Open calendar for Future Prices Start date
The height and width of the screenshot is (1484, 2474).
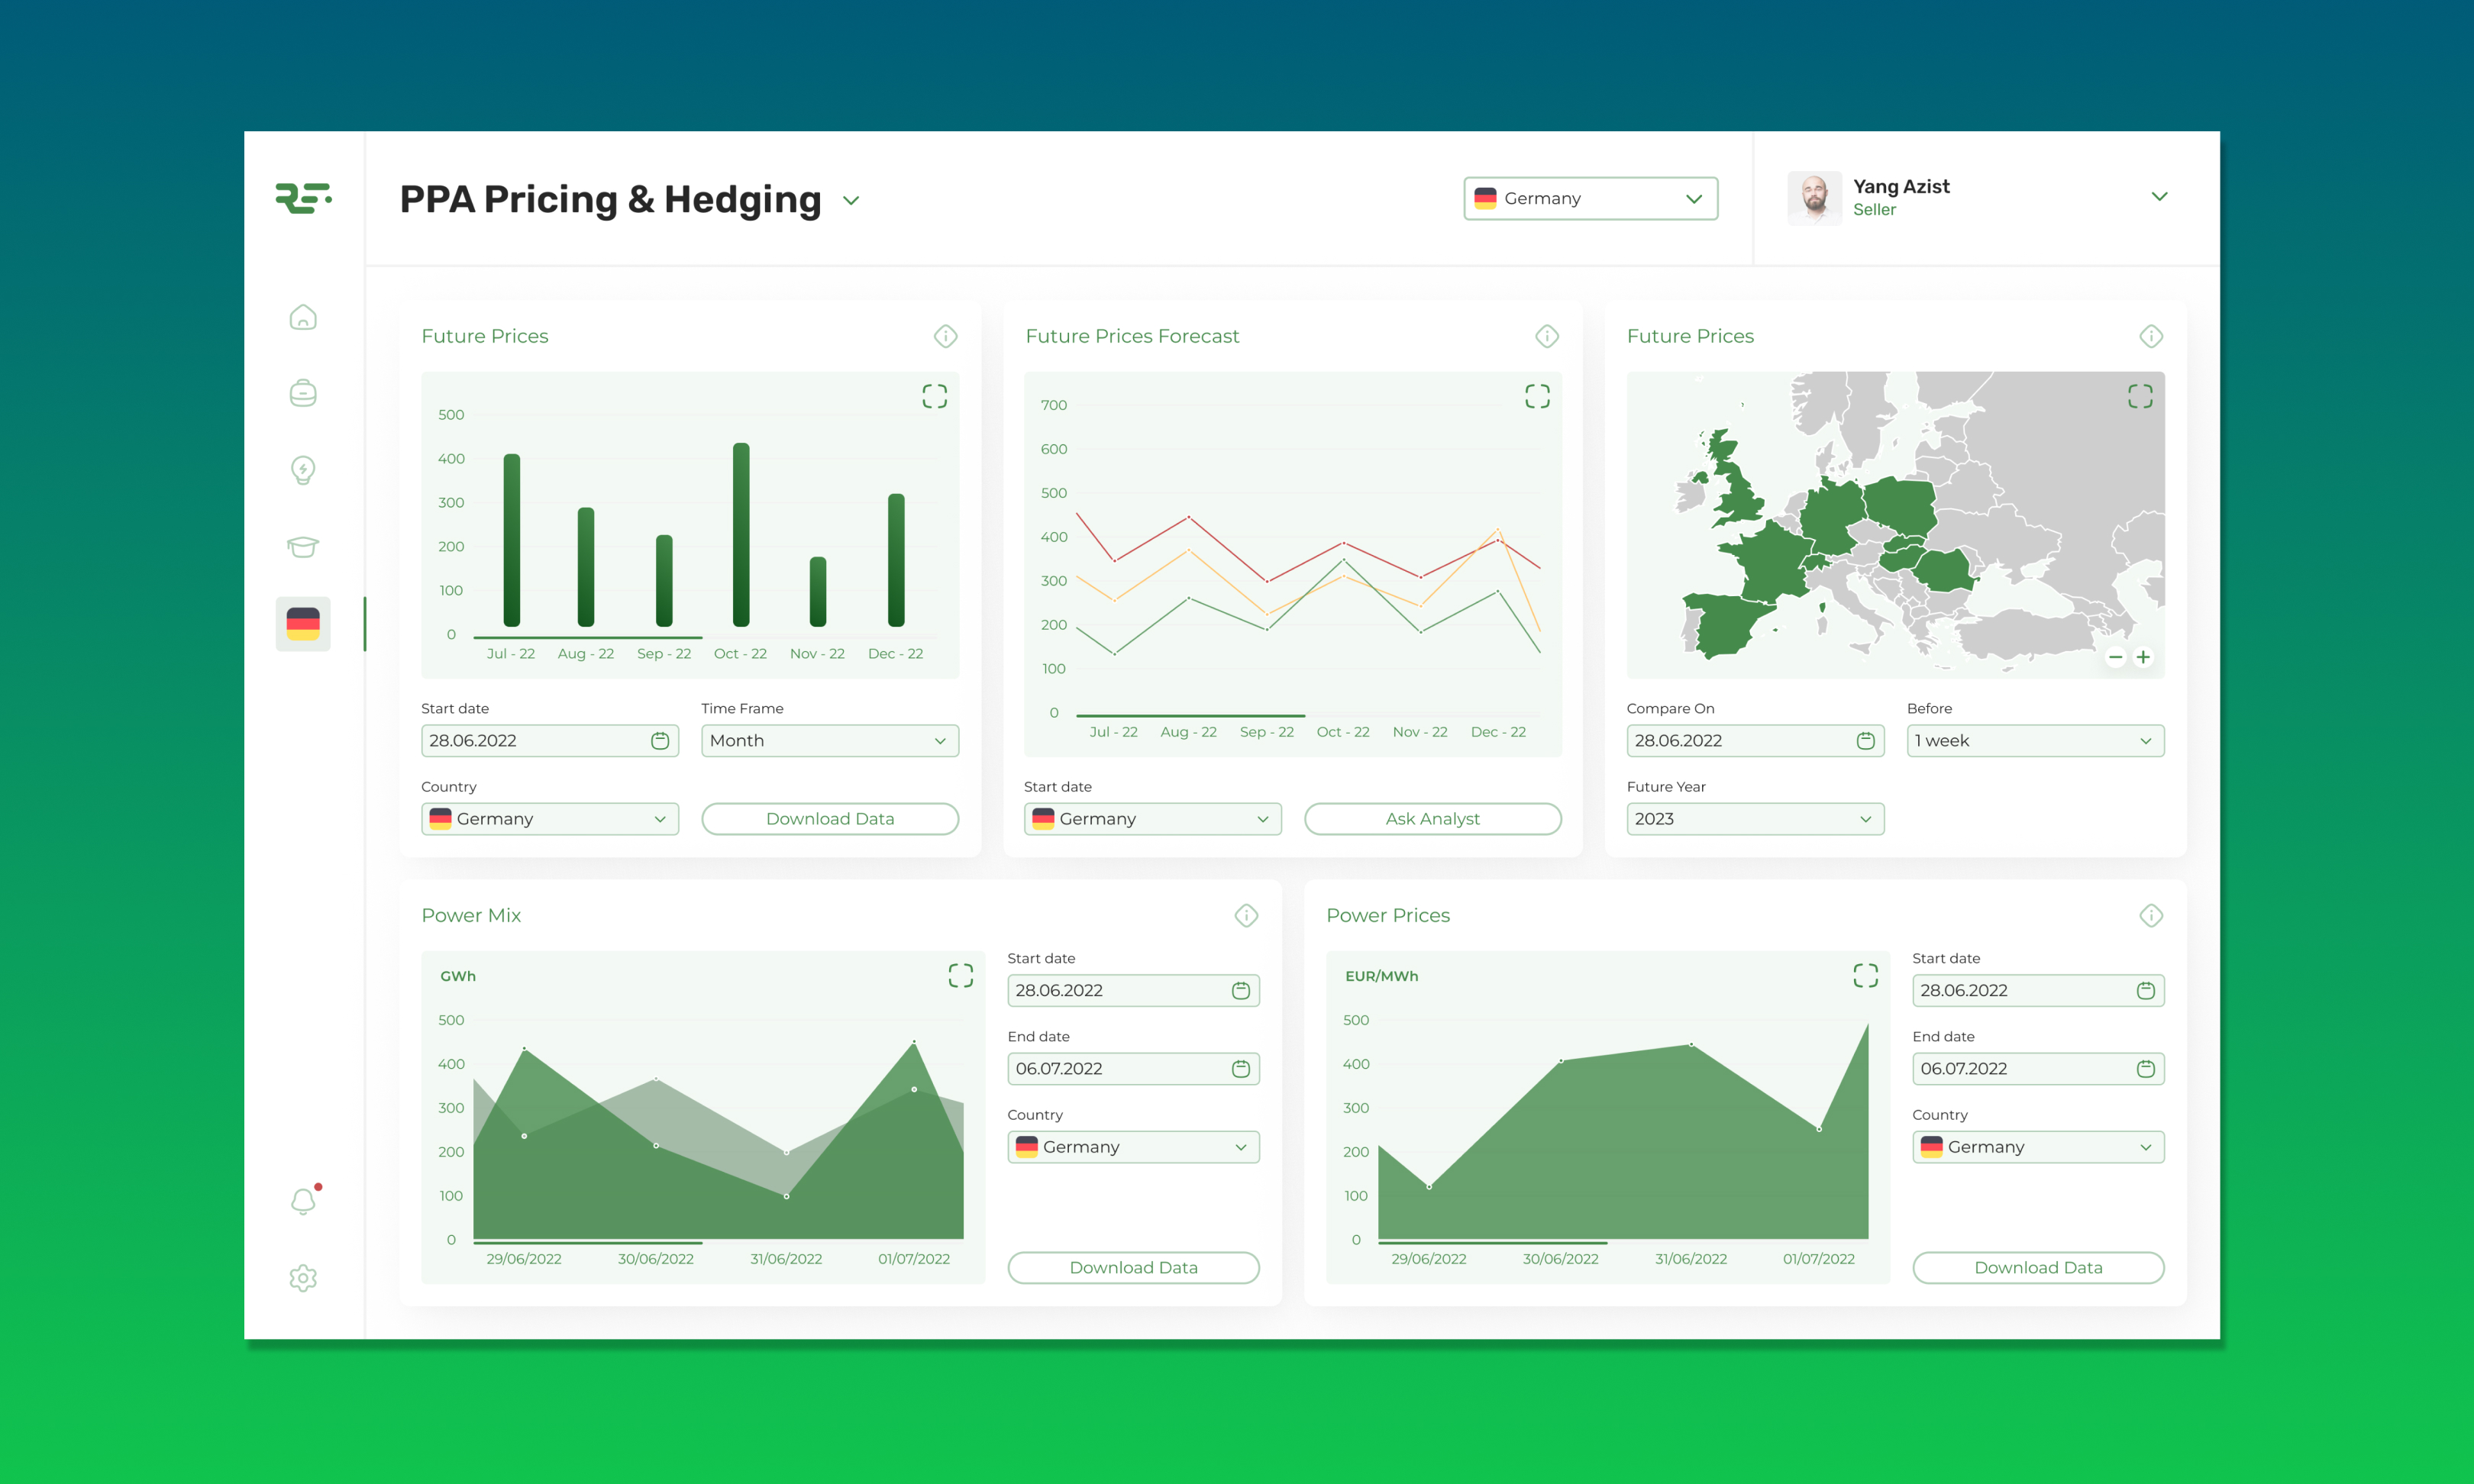[x=660, y=741]
